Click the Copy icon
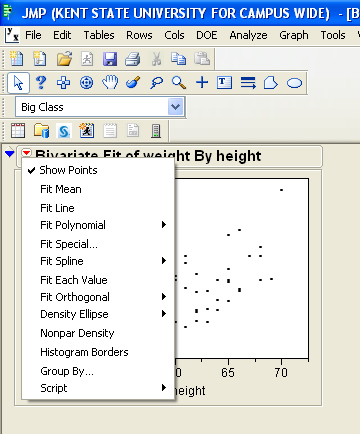 (178, 59)
